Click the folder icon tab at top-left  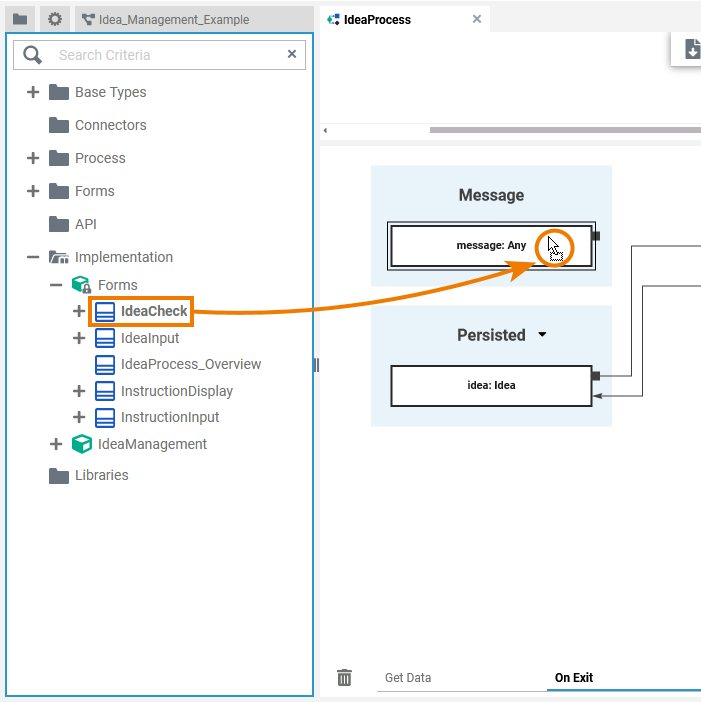click(x=20, y=19)
